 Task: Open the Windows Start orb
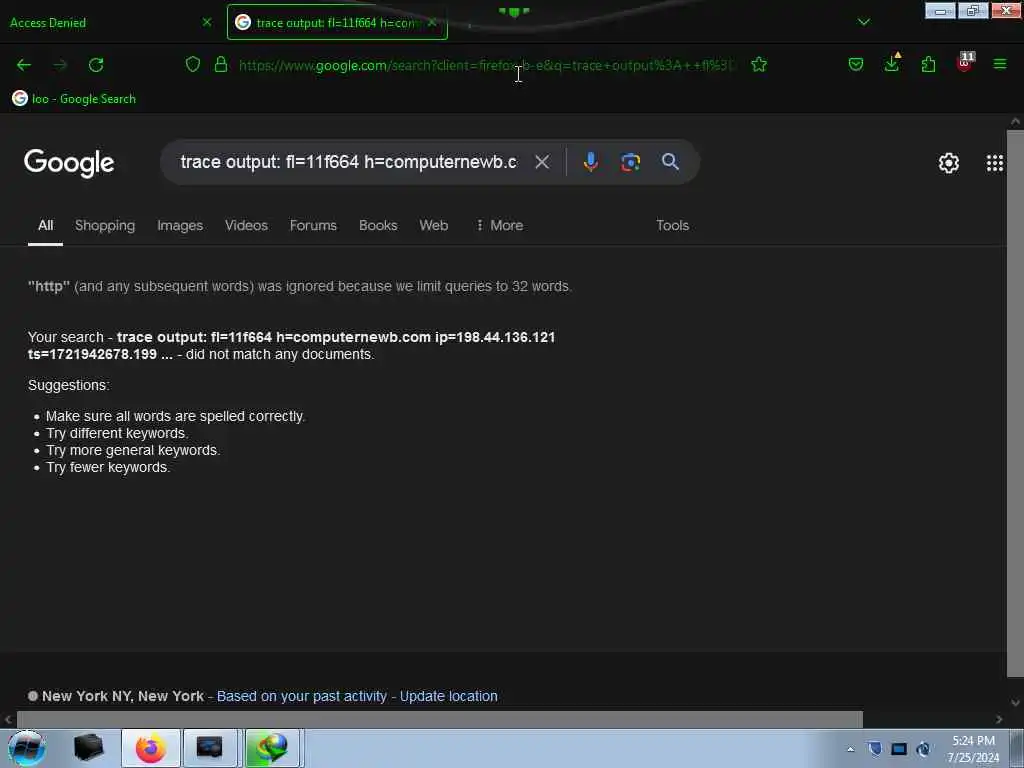(27, 748)
